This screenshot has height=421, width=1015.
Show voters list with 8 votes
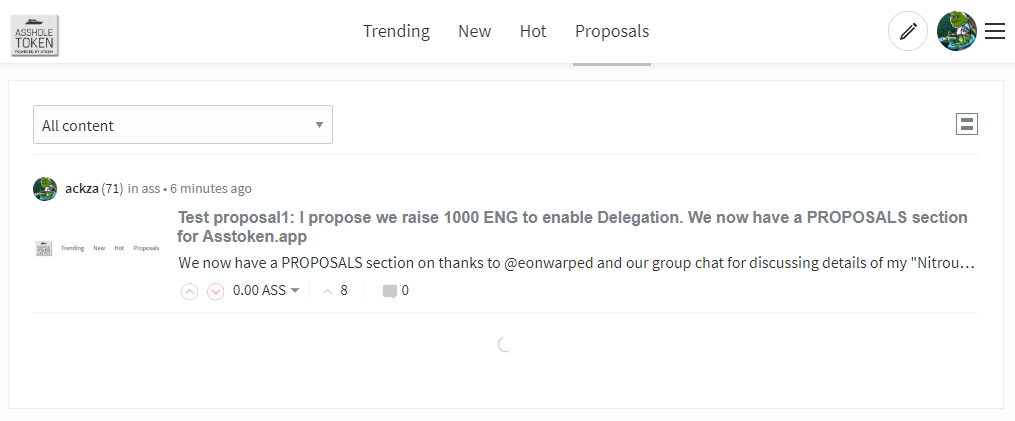[335, 291]
